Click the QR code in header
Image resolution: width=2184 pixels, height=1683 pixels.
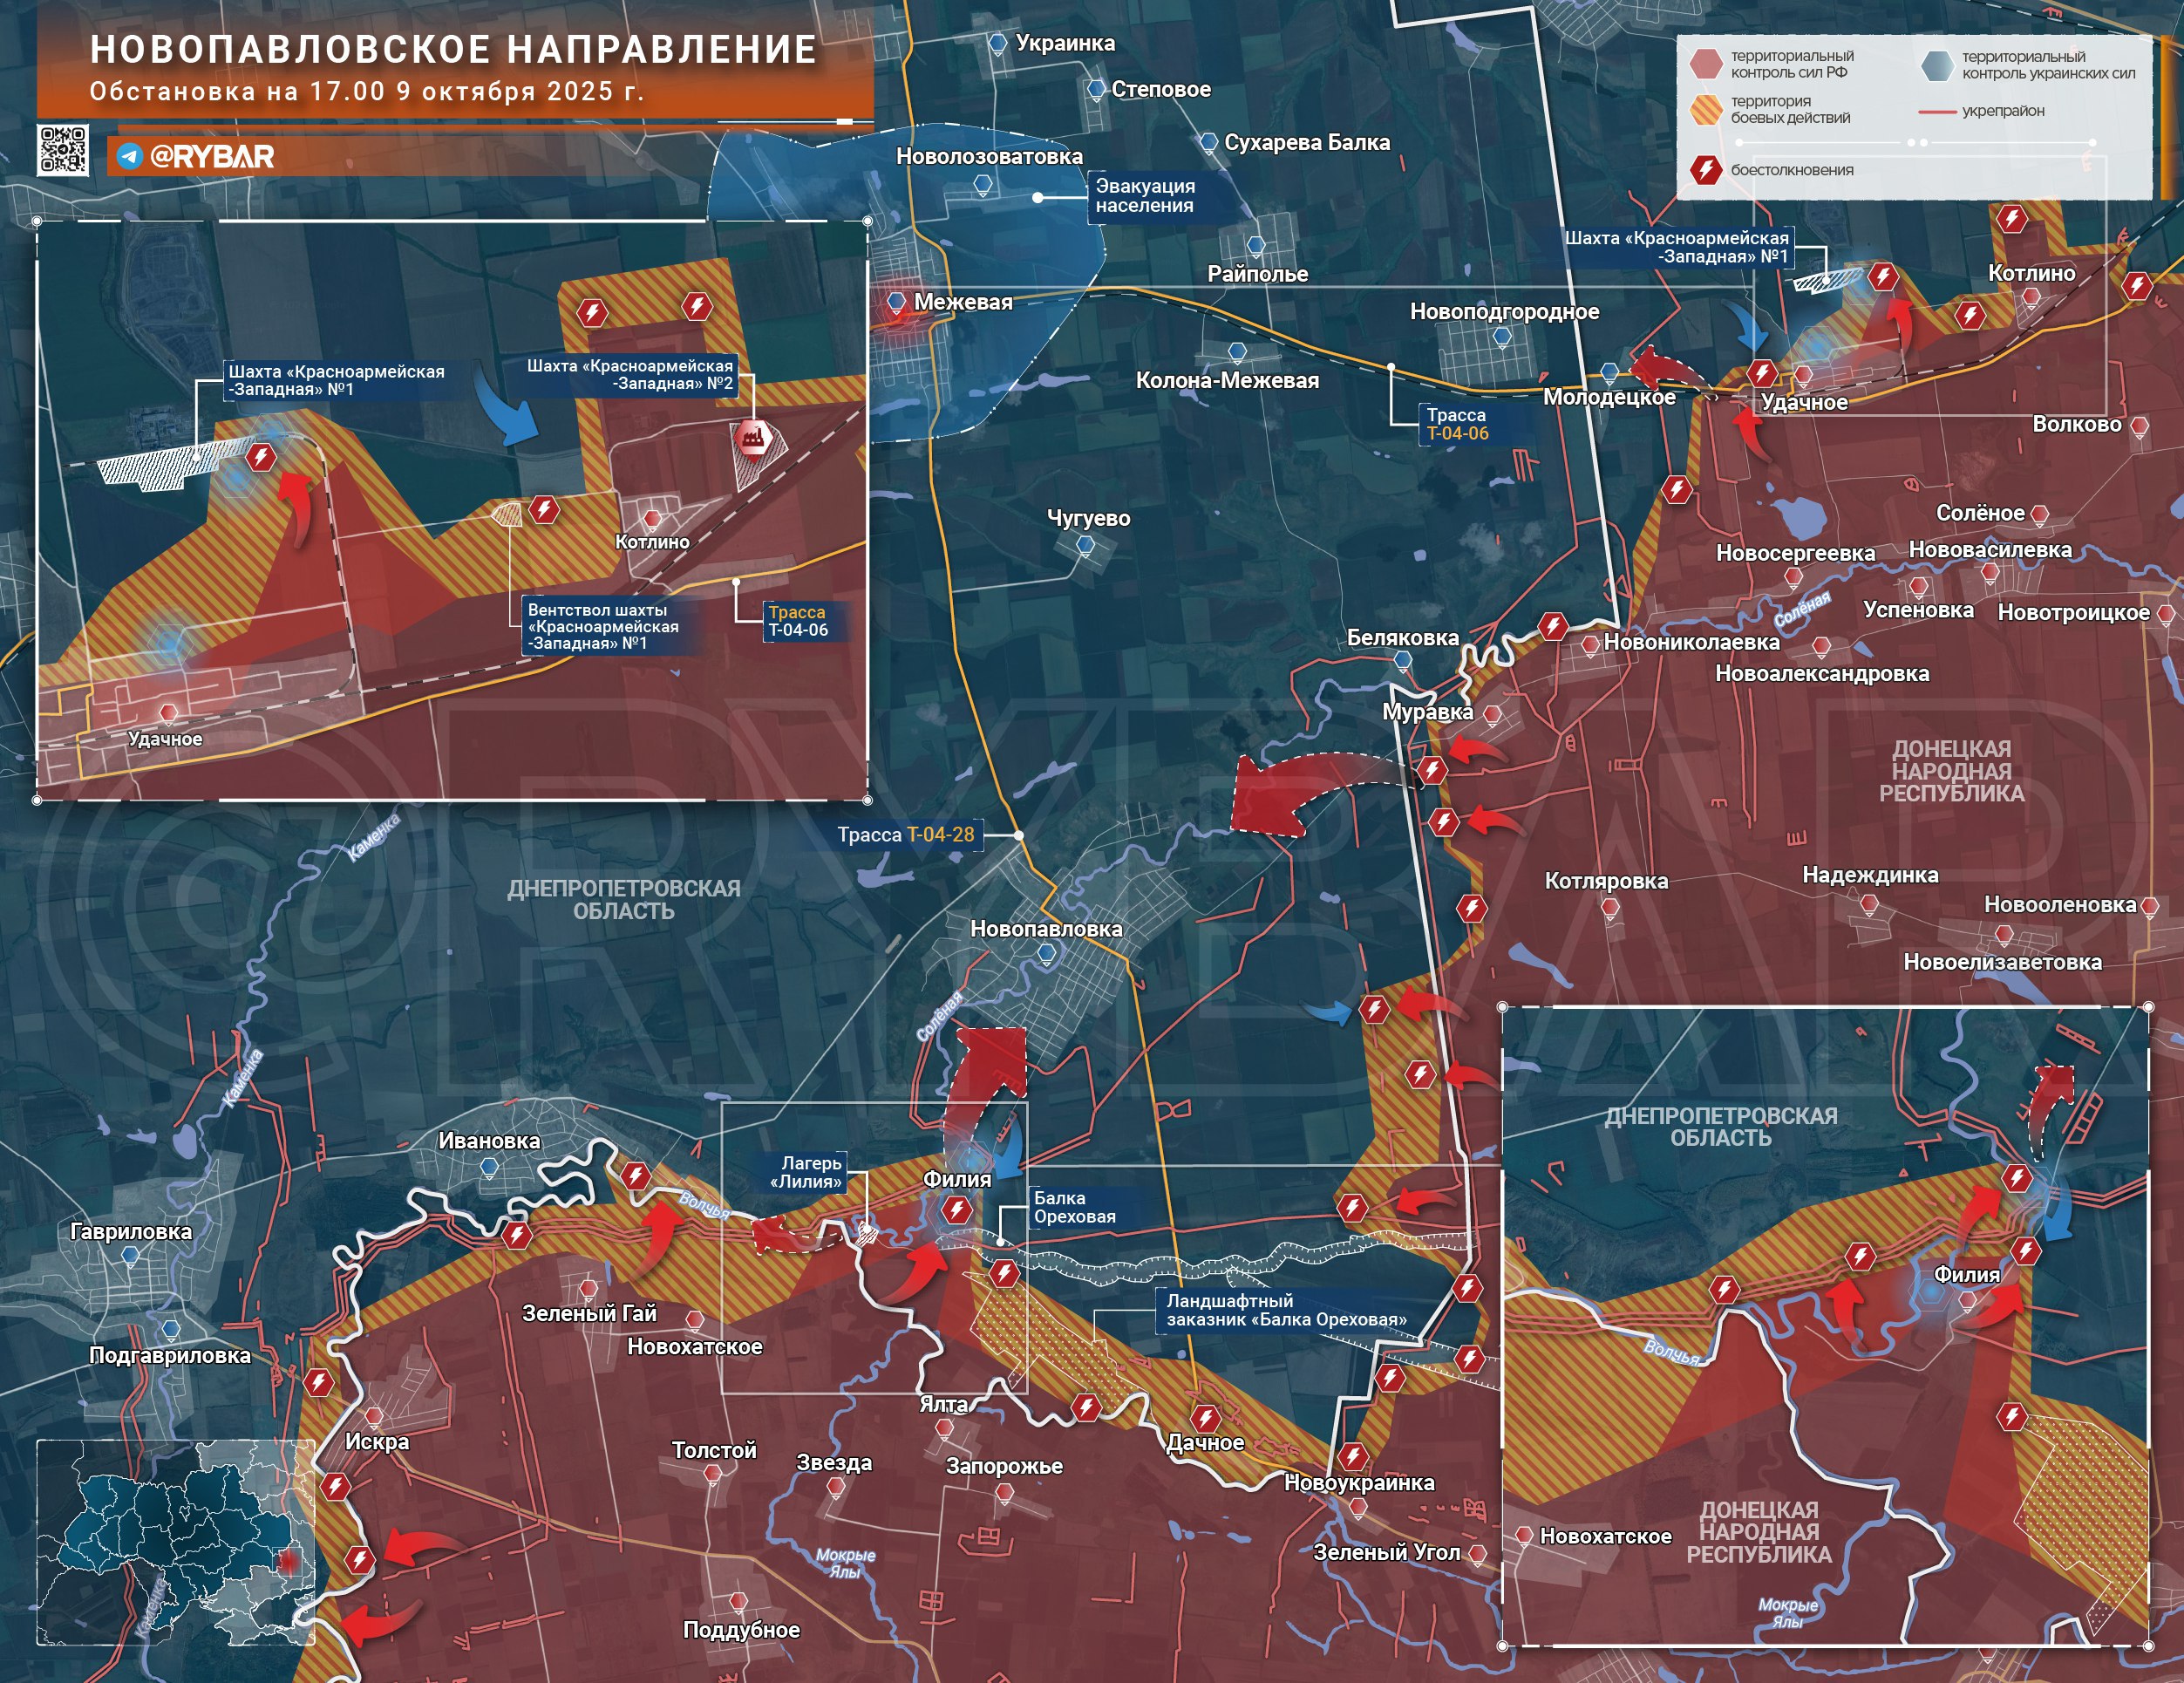pos(63,151)
